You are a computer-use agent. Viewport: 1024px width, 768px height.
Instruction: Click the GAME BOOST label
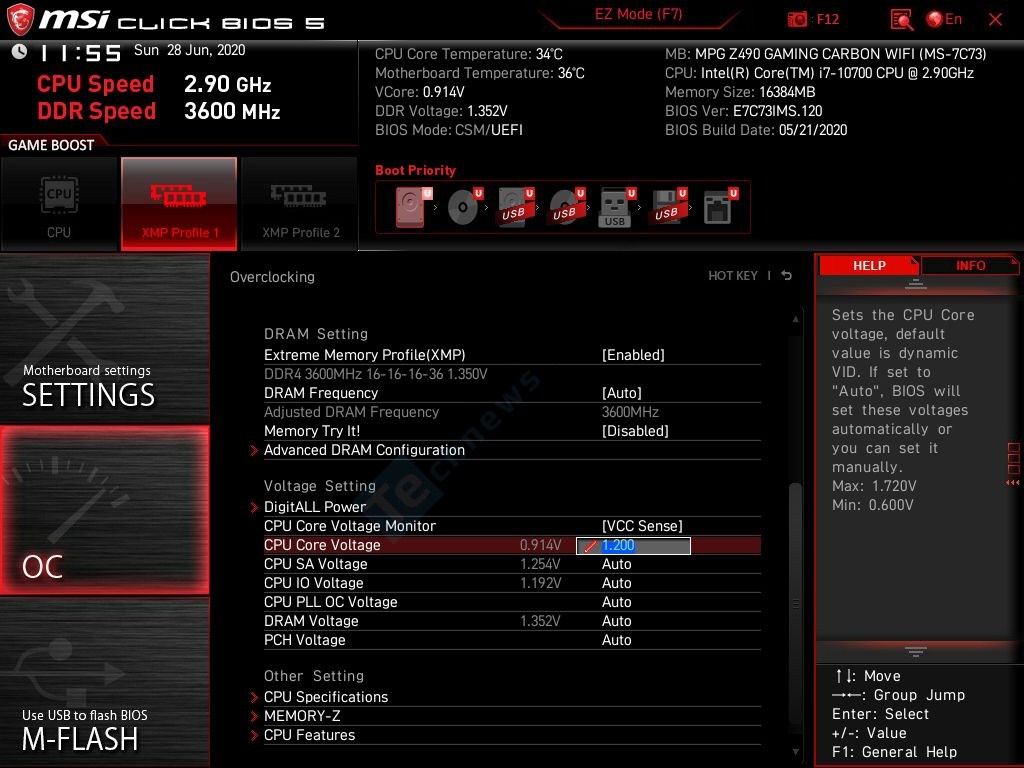pyautogui.click(x=51, y=145)
